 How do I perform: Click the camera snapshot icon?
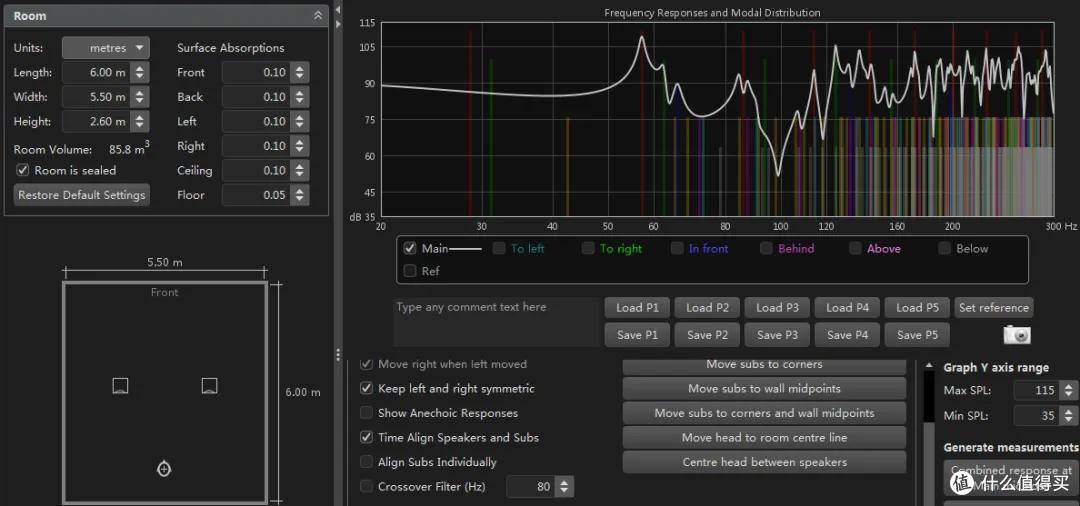[1017, 335]
